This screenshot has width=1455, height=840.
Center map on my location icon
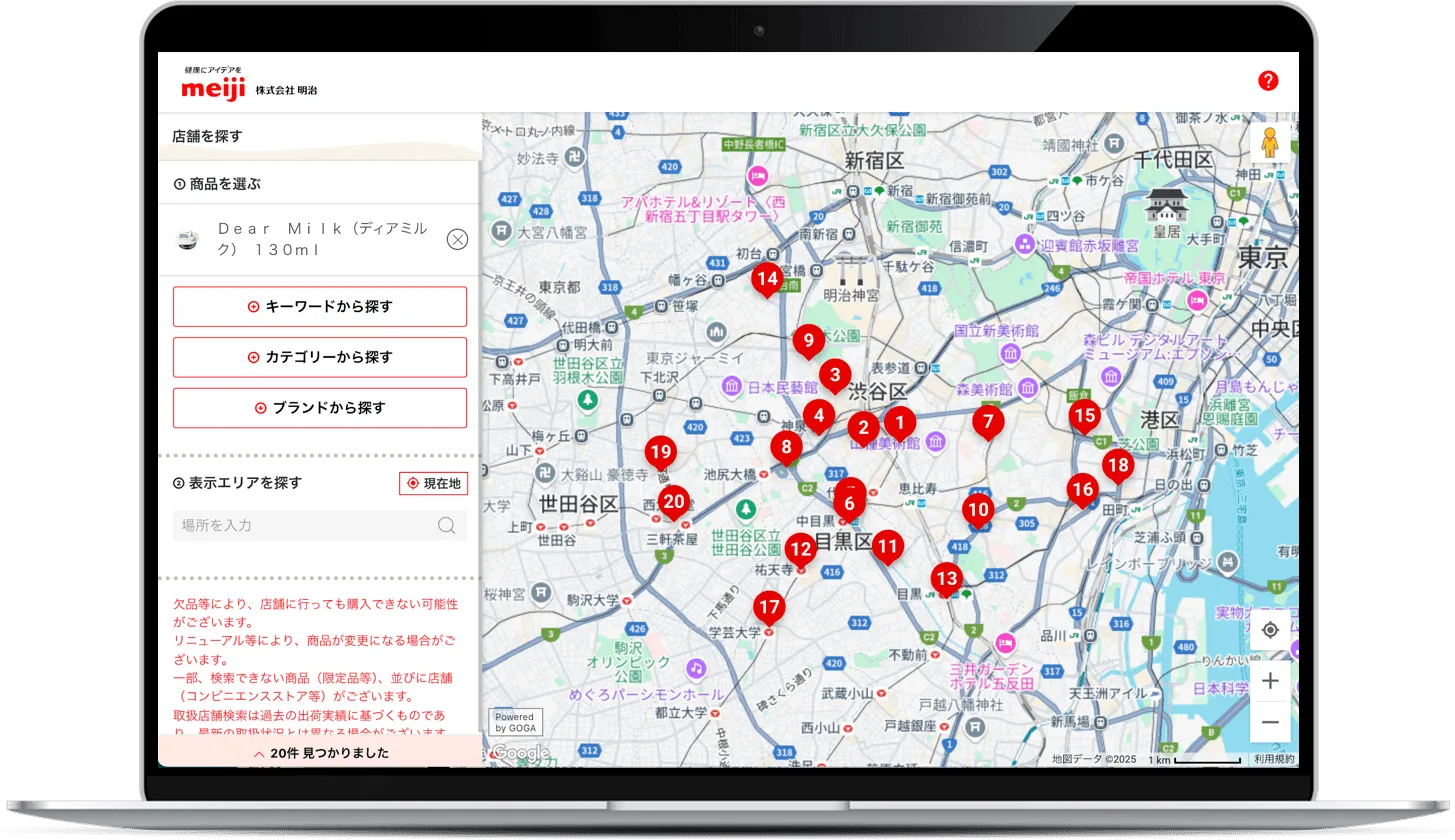1270,630
